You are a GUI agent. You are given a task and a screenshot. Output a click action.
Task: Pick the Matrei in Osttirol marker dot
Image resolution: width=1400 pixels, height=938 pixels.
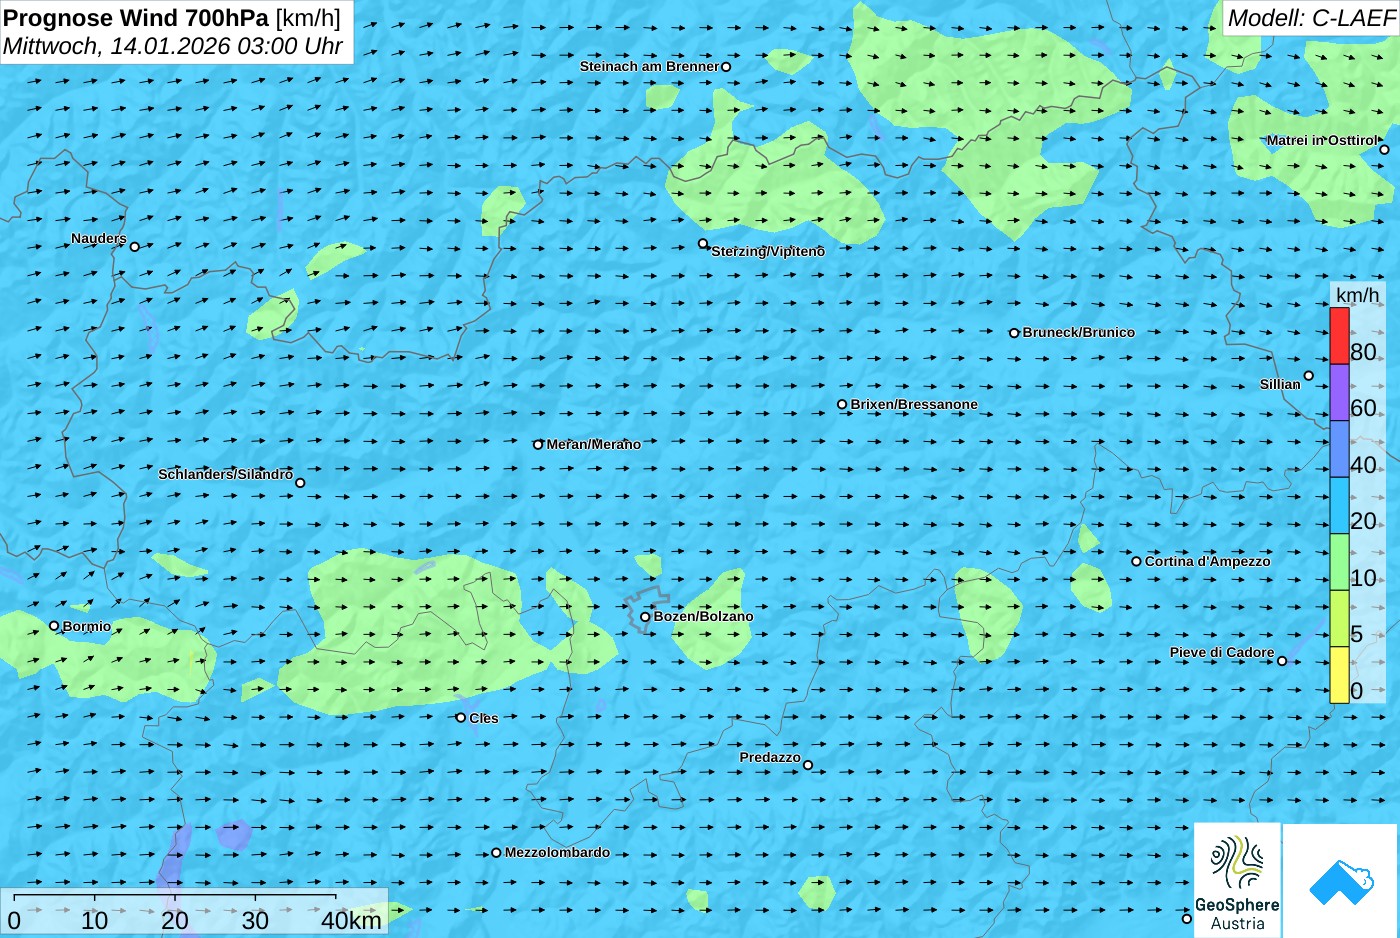[x=1384, y=150]
